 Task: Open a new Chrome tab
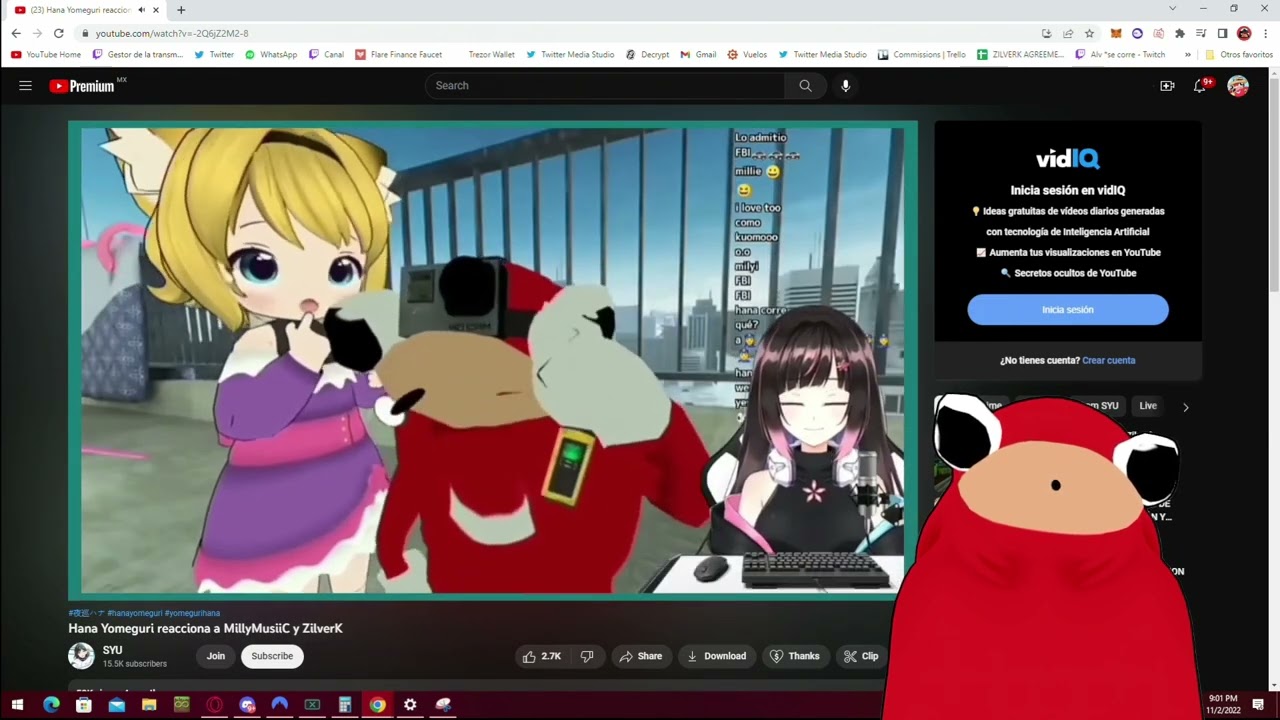tap(181, 10)
